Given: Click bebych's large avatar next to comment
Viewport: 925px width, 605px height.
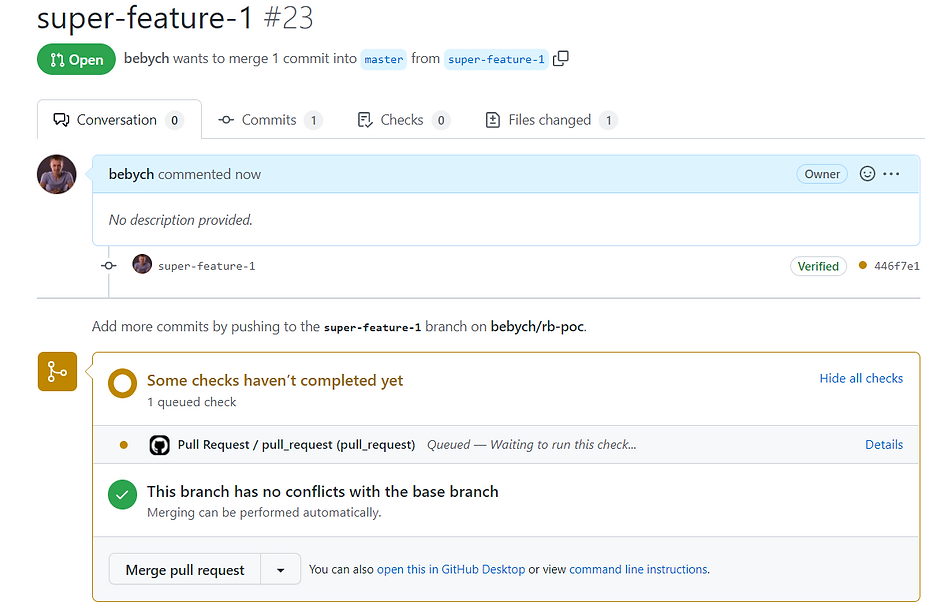Looking at the screenshot, I should [57, 174].
